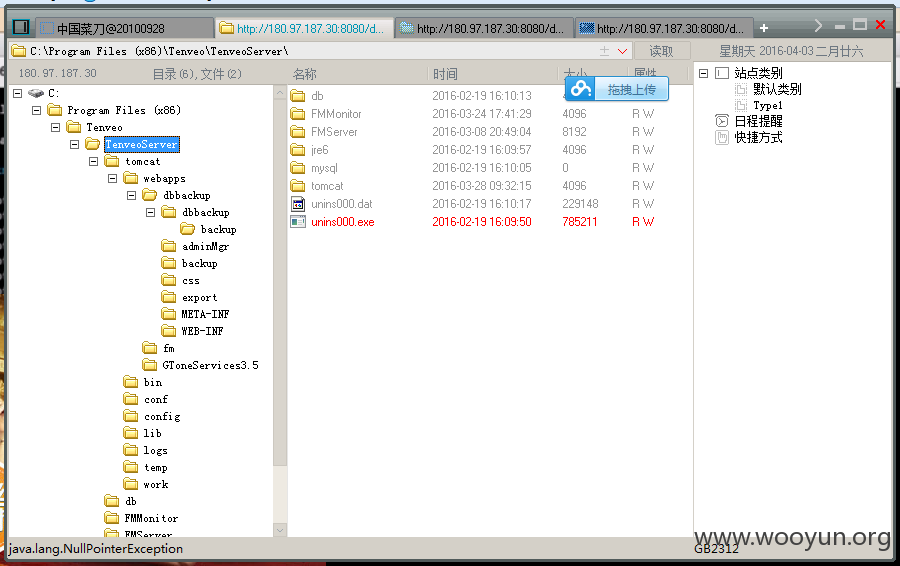Click the chevron arrow next to the window controls

(818, 26)
